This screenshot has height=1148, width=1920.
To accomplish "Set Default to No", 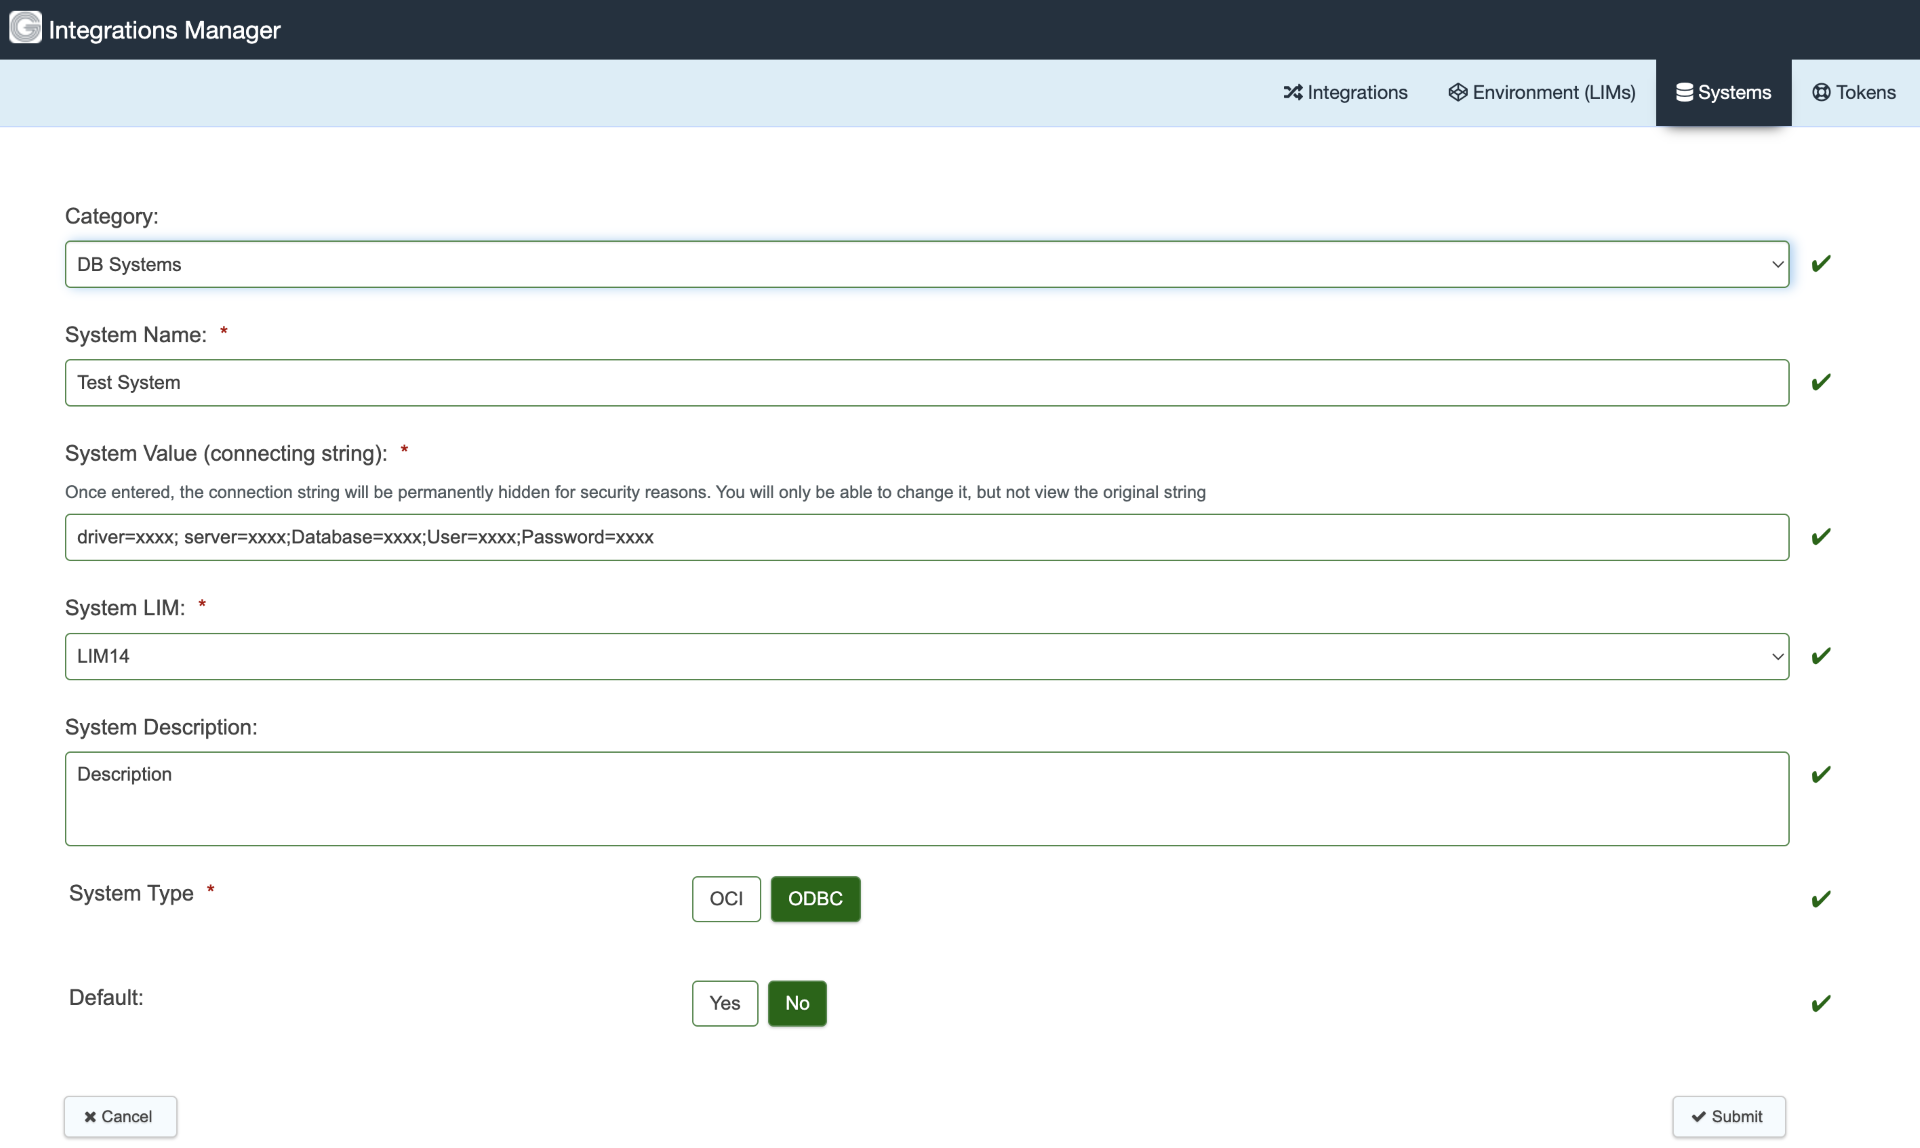I will tap(797, 1003).
